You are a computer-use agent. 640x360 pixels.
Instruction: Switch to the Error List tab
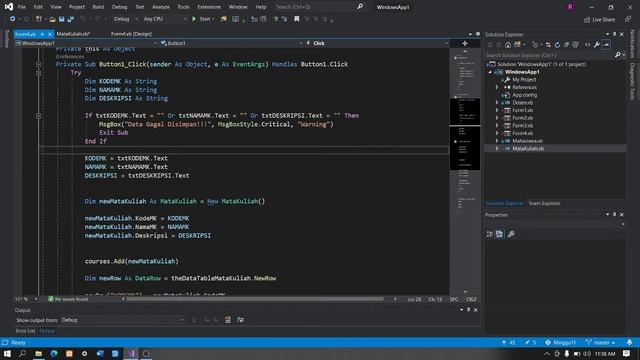pos(25,331)
